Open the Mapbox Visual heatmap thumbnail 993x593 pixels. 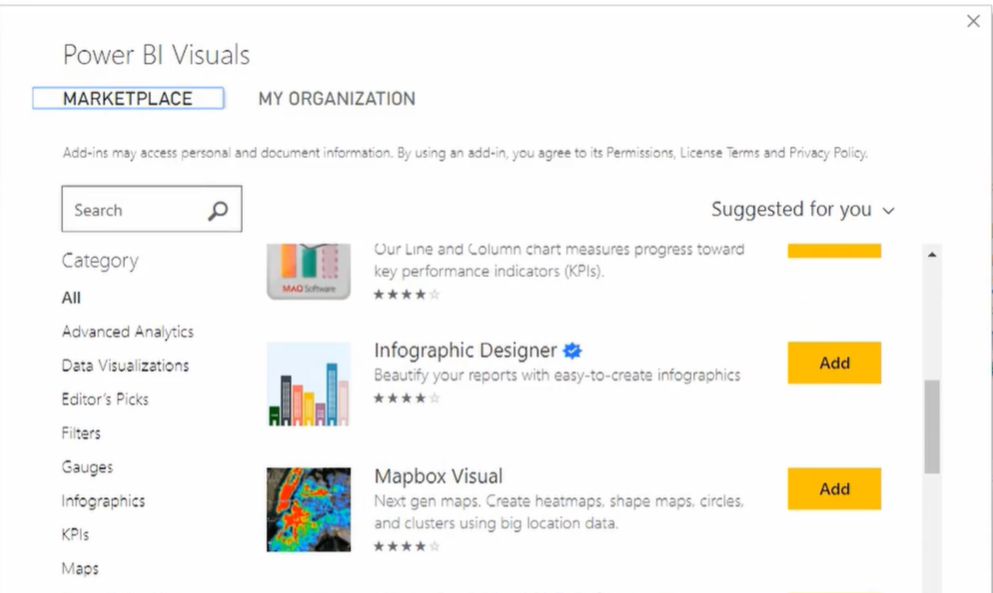point(308,509)
